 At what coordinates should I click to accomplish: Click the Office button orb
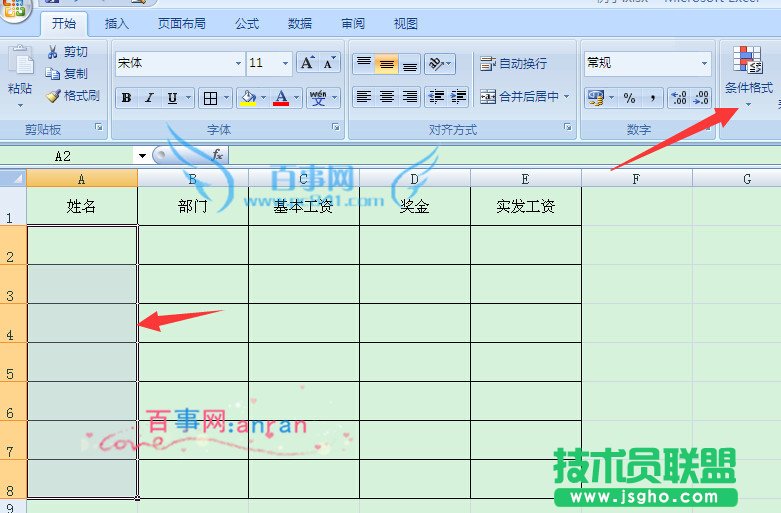(x=14, y=8)
